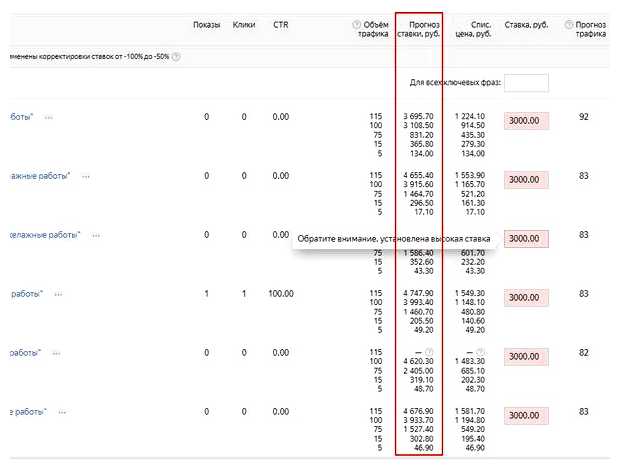Viewport: 620px width, 469px height.
Task: Click the bid adjustments -100% до -50% notice
Action: point(89,56)
